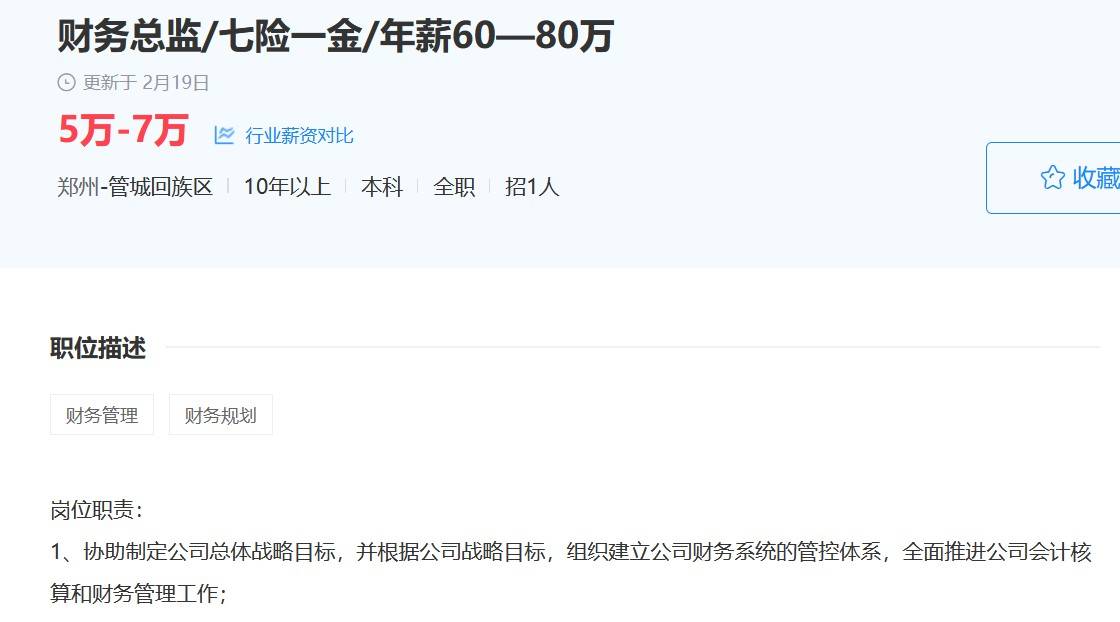Click the first responsibility line starting 1、协助制定
Viewport: 1120px width, 622px height.
pyautogui.click(x=571, y=552)
